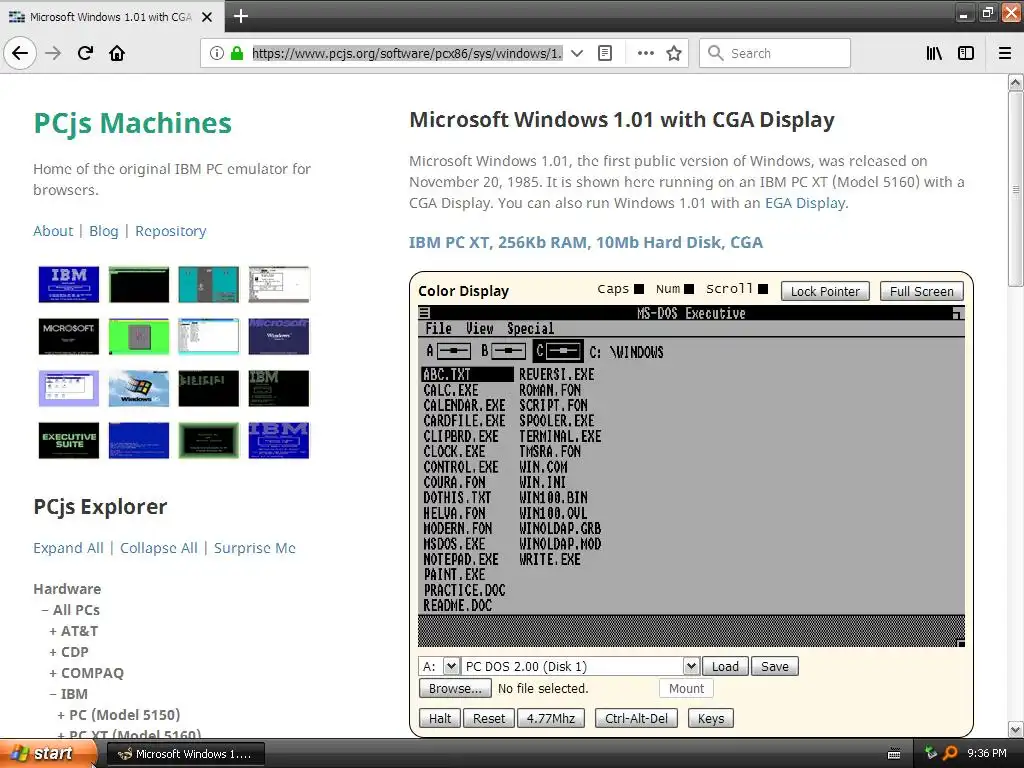The image size is (1024, 768).
Task: Open the A: drive selector dropdown
Action: (x=451, y=666)
